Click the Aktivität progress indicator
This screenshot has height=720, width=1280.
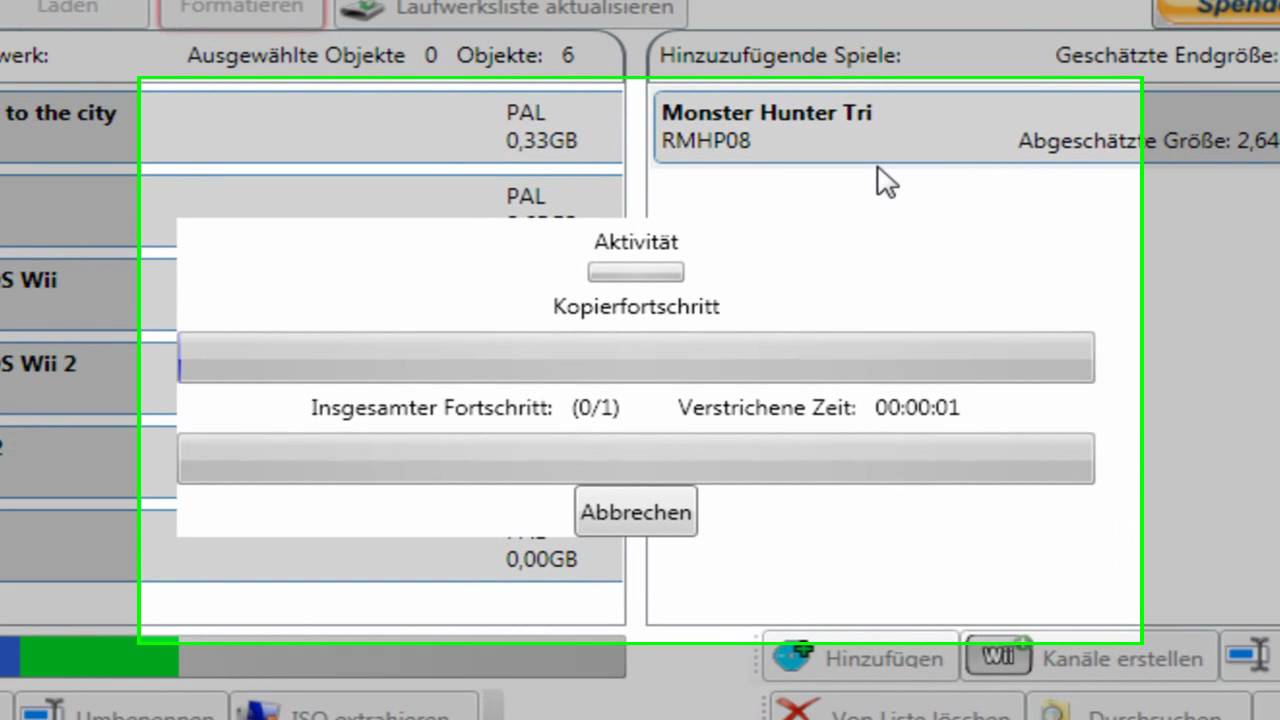(636, 272)
